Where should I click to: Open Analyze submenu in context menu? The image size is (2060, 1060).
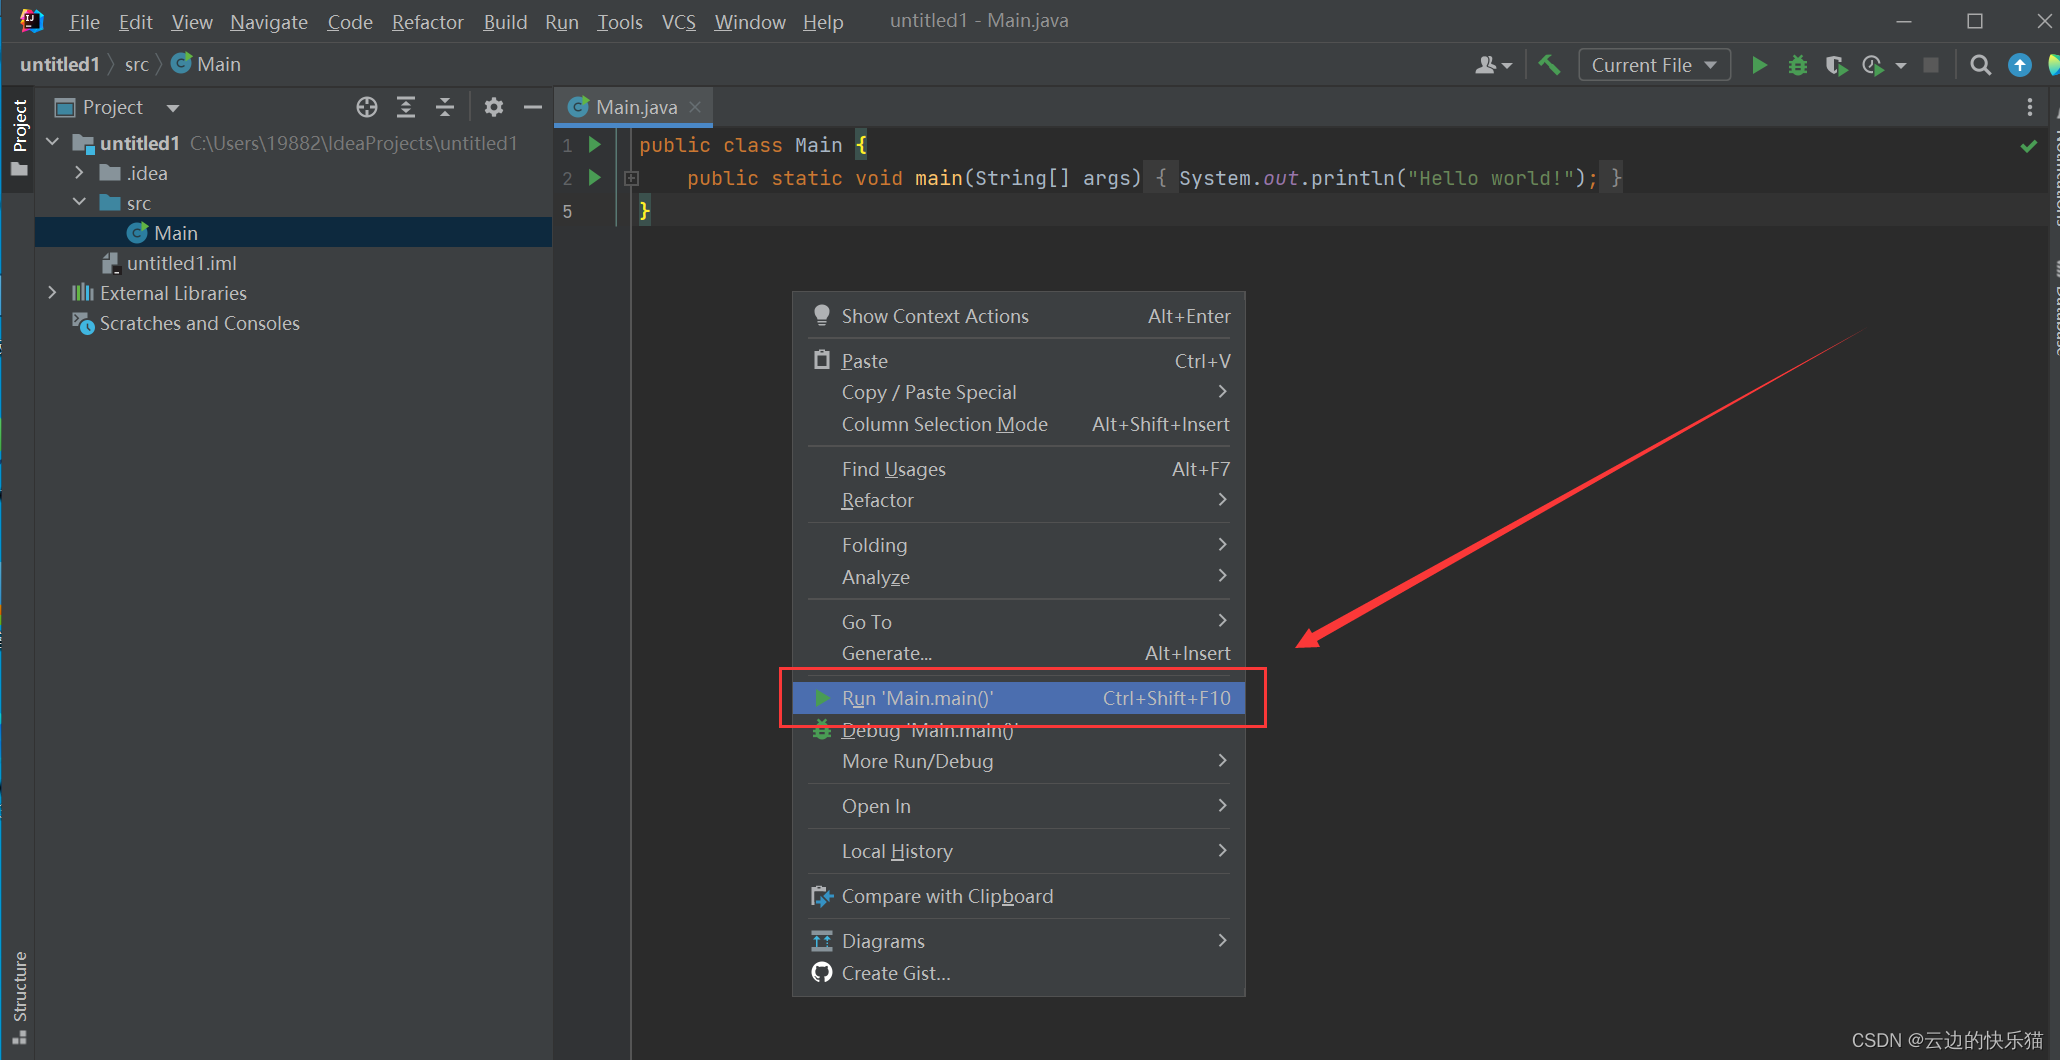1019,577
